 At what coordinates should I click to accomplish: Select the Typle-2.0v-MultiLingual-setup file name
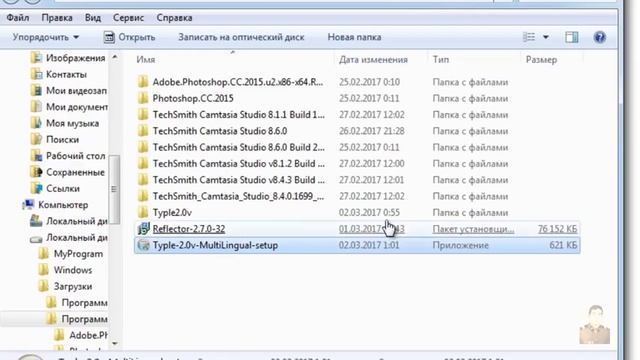click(215, 245)
